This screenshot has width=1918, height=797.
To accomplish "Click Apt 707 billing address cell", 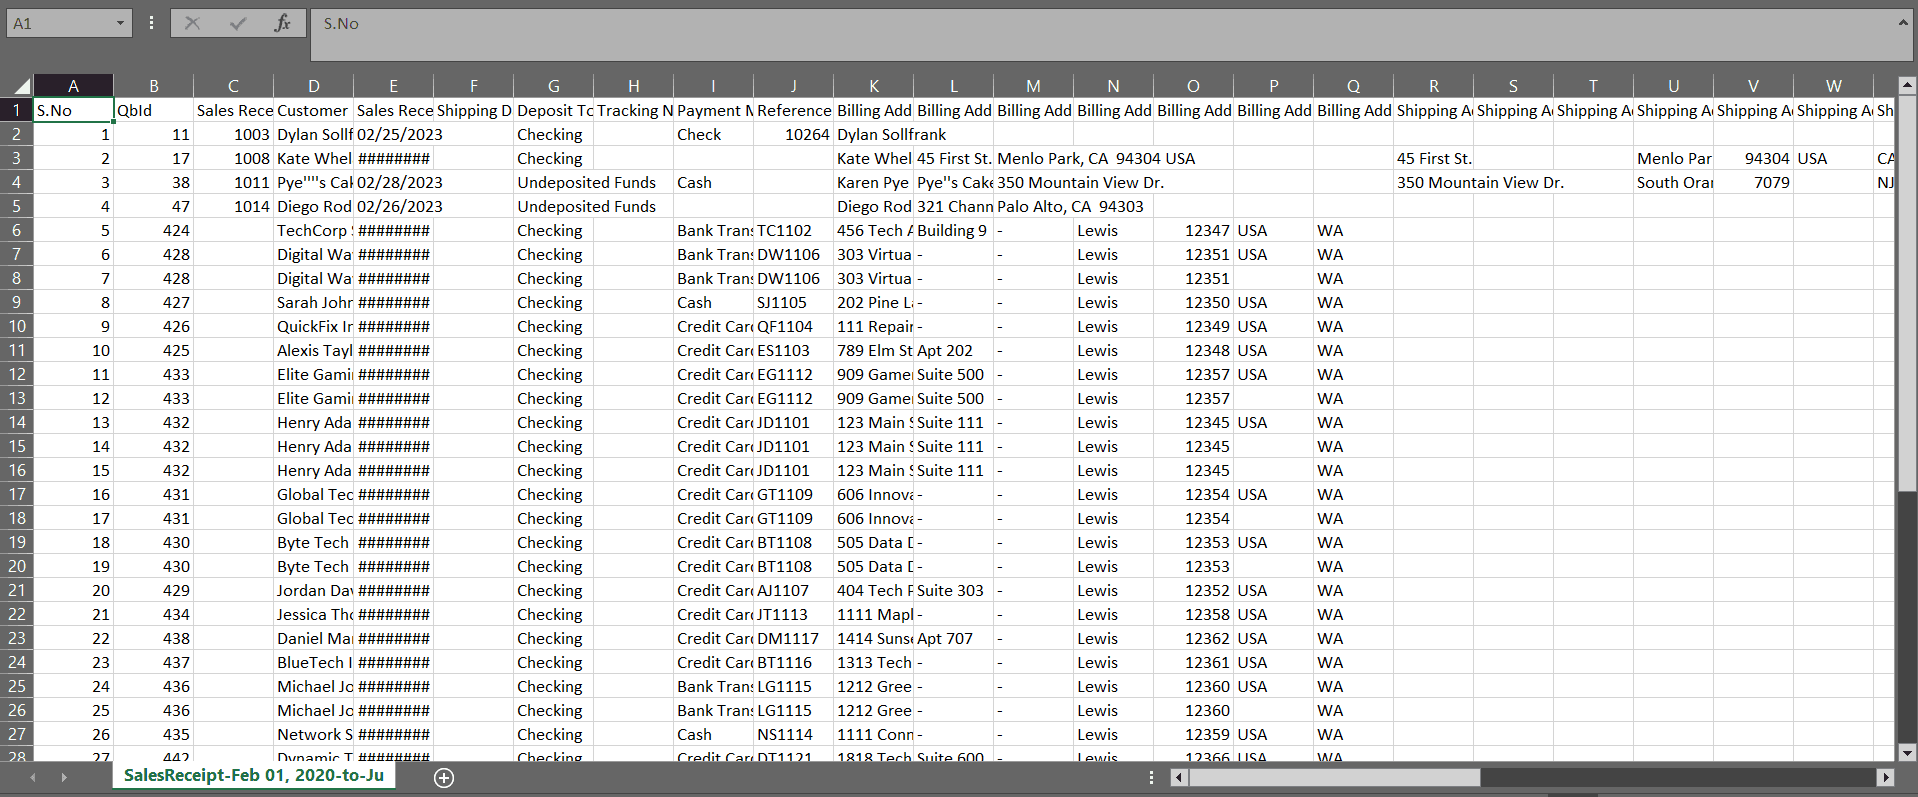I will pos(953,638).
